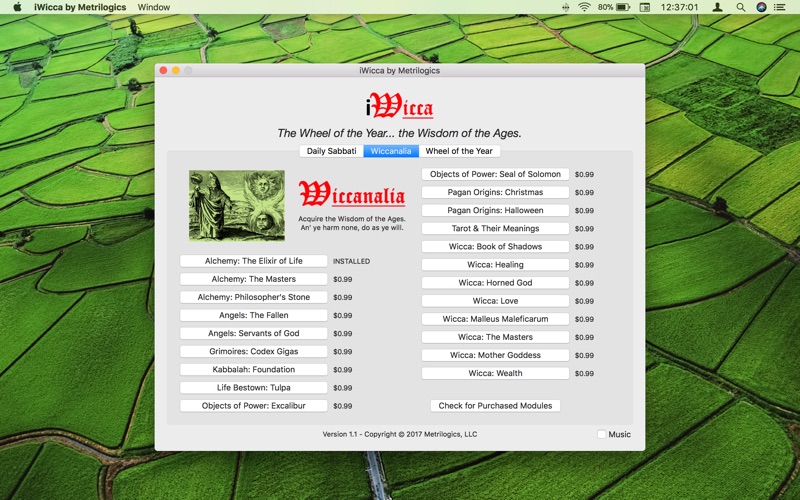Click the battery status icon
The height and width of the screenshot is (500, 800).
(x=623, y=7)
